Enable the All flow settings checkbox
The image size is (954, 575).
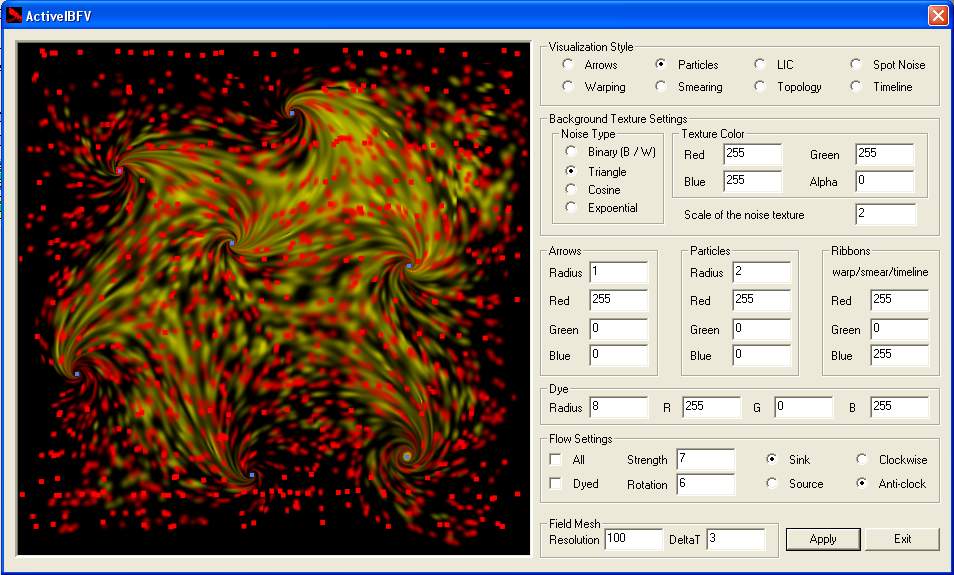(x=556, y=460)
